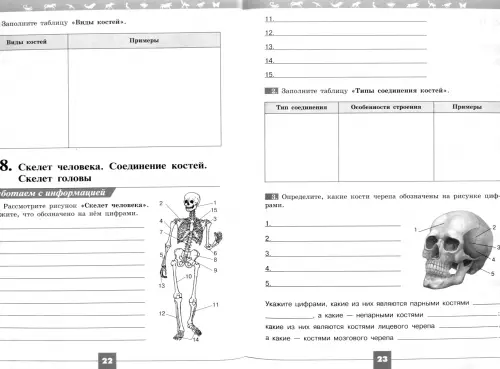
Task: Click empty cell under «Тип соединения»
Action: (301, 147)
